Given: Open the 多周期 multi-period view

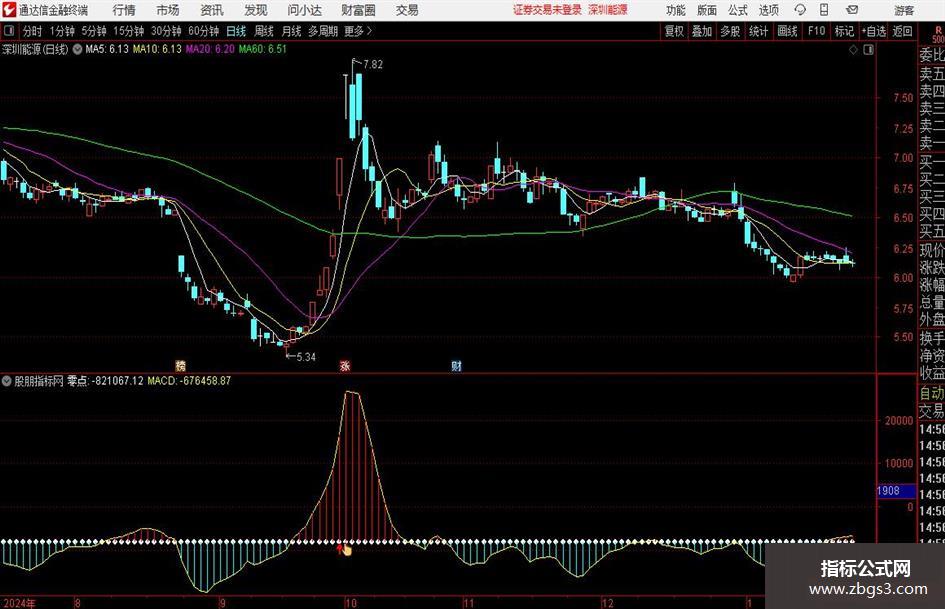Looking at the screenshot, I should (x=322, y=31).
